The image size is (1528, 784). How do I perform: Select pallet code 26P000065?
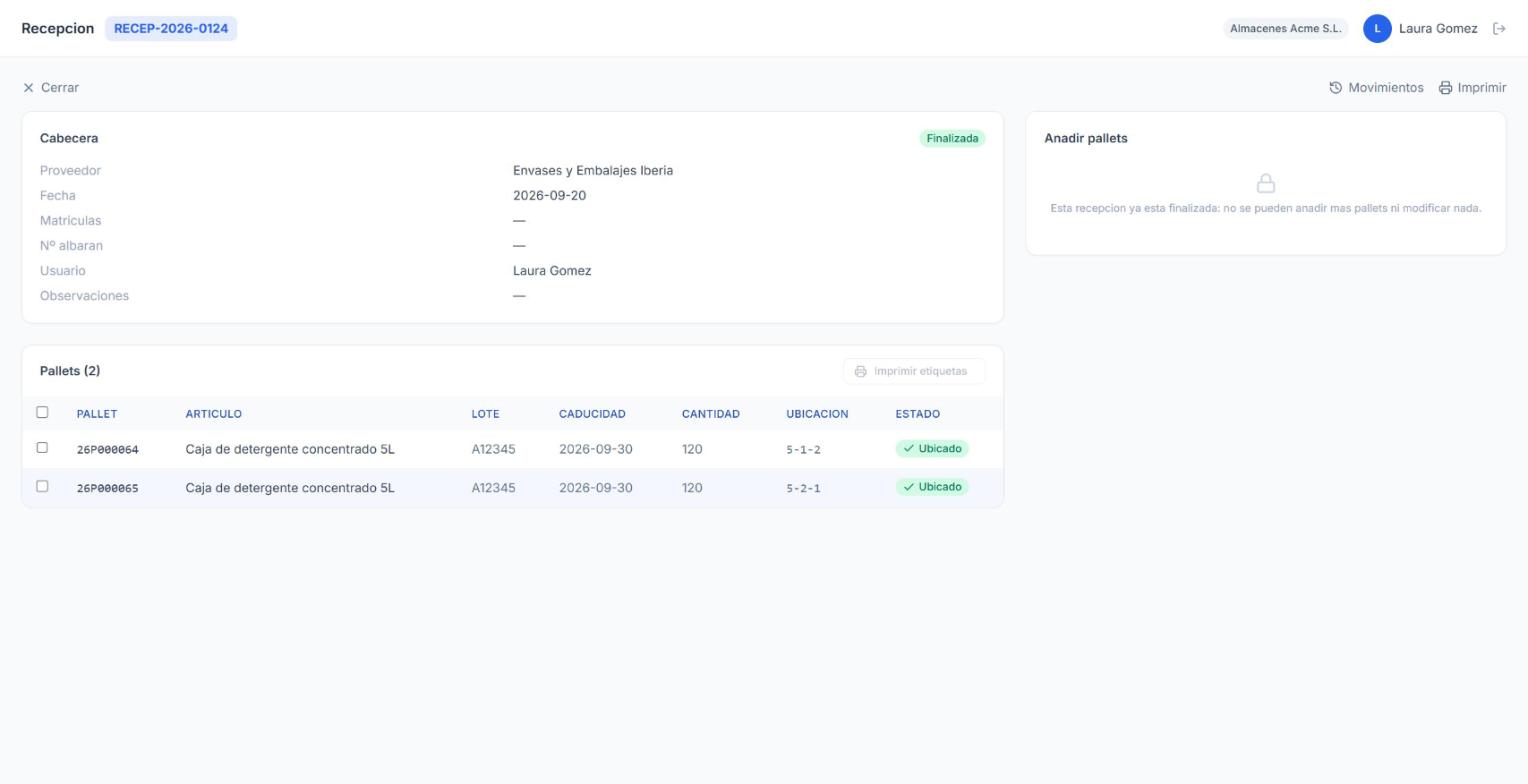[x=108, y=489]
